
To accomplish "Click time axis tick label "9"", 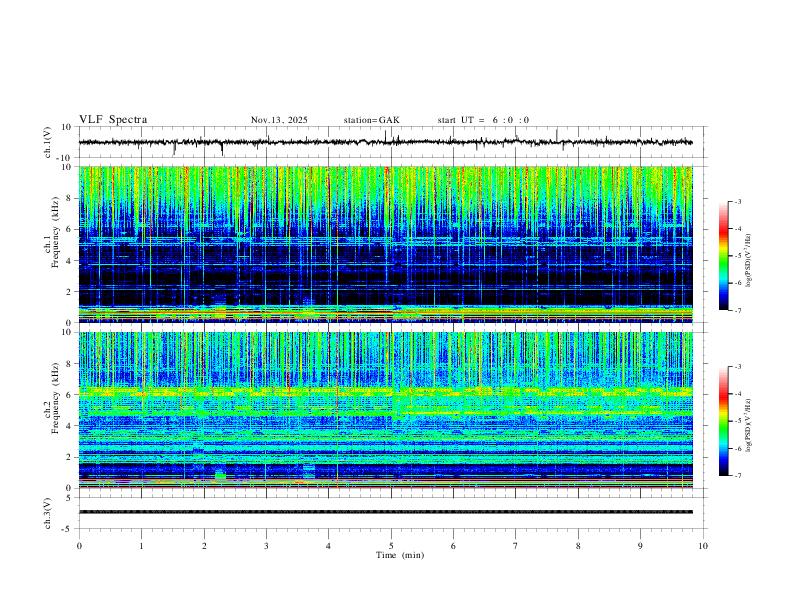I will pyautogui.click(x=640, y=546).
